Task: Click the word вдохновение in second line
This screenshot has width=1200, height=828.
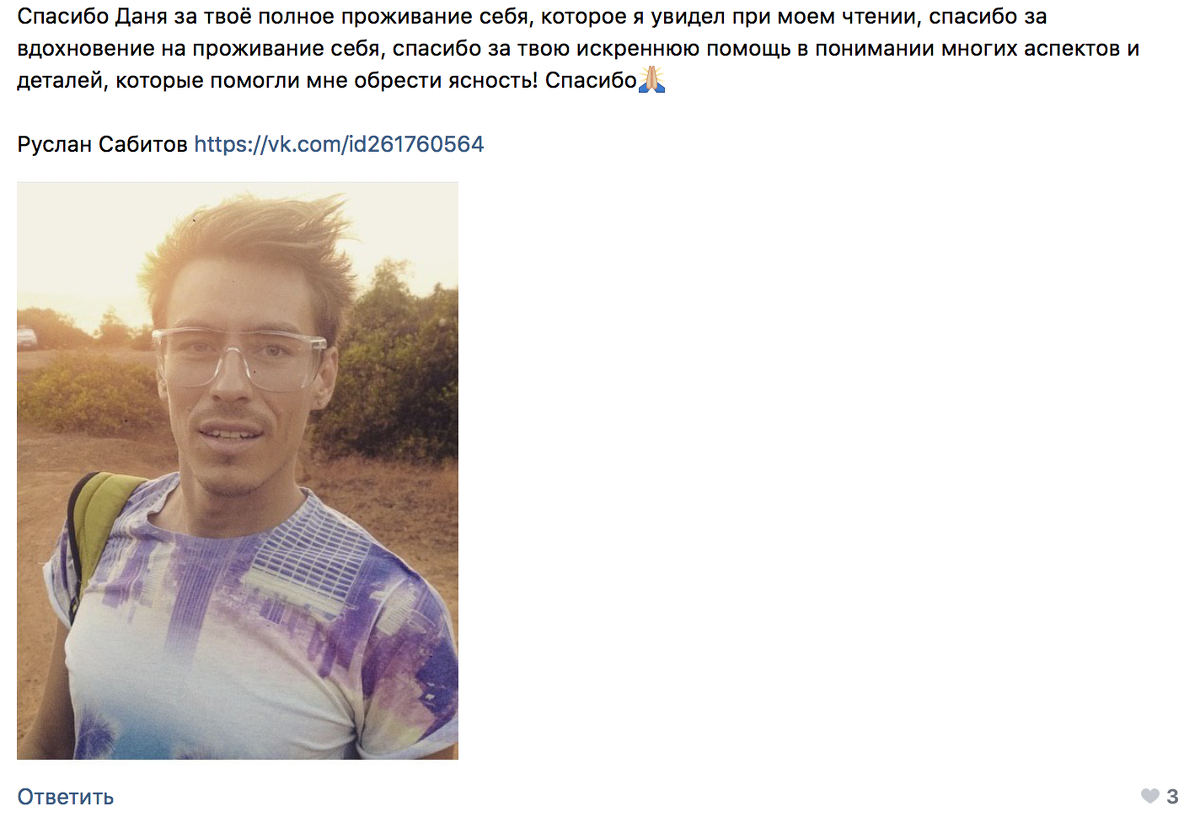Action: coord(87,49)
